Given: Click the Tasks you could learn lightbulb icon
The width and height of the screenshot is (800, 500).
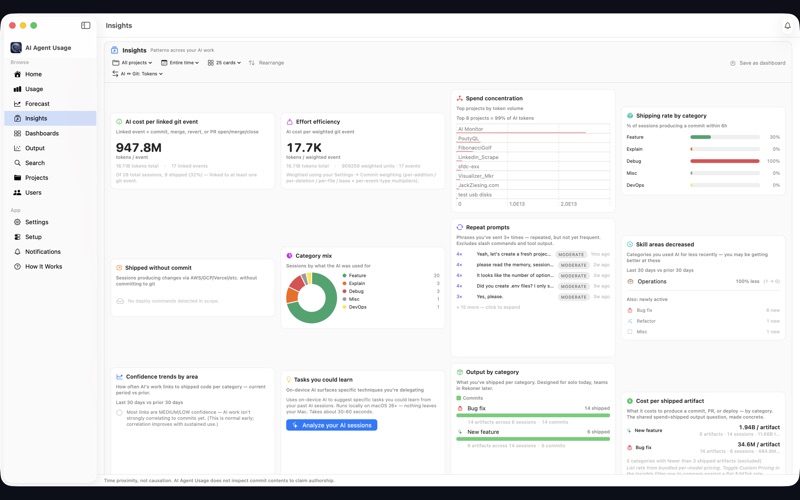Looking at the screenshot, I should pos(289,380).
